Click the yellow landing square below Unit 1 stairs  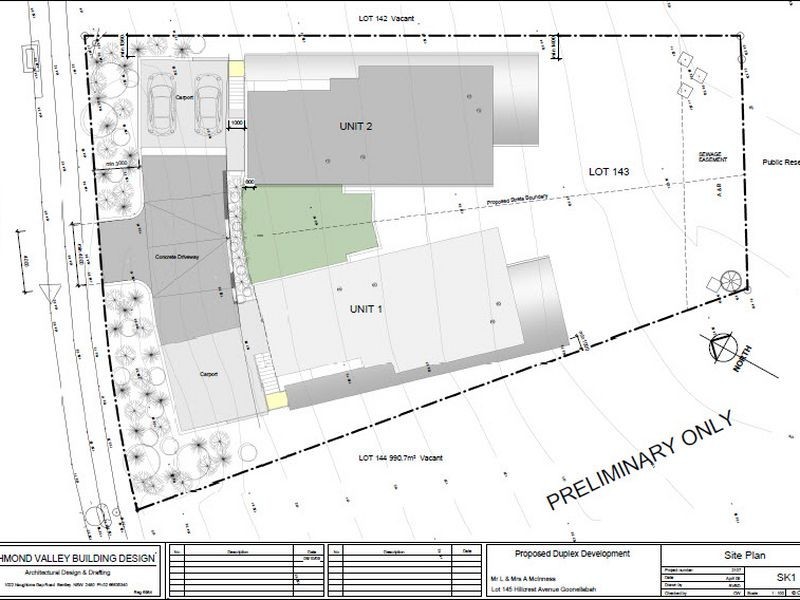pos(276,401)
